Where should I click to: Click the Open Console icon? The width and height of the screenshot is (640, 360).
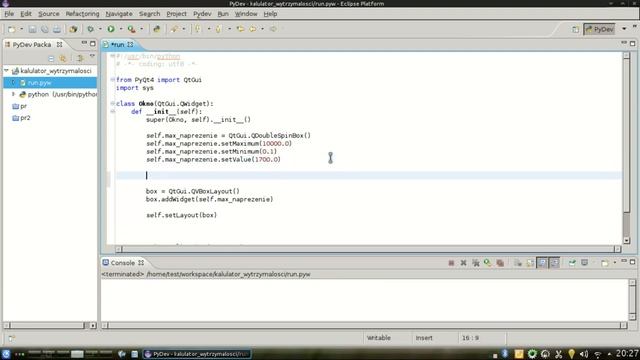tap(604, 263)
